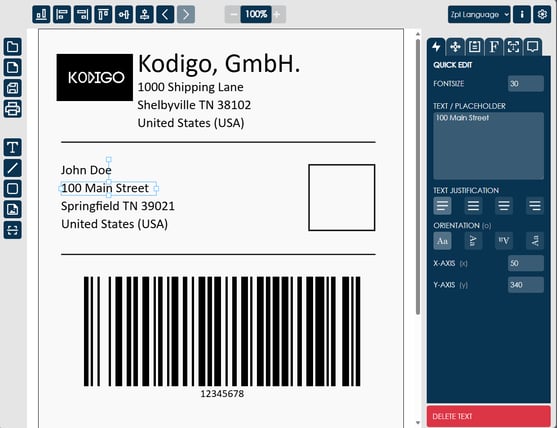Select 270-degree rotated orientation
The width and height of the screenshot is (557, 428).
(535, 241)
